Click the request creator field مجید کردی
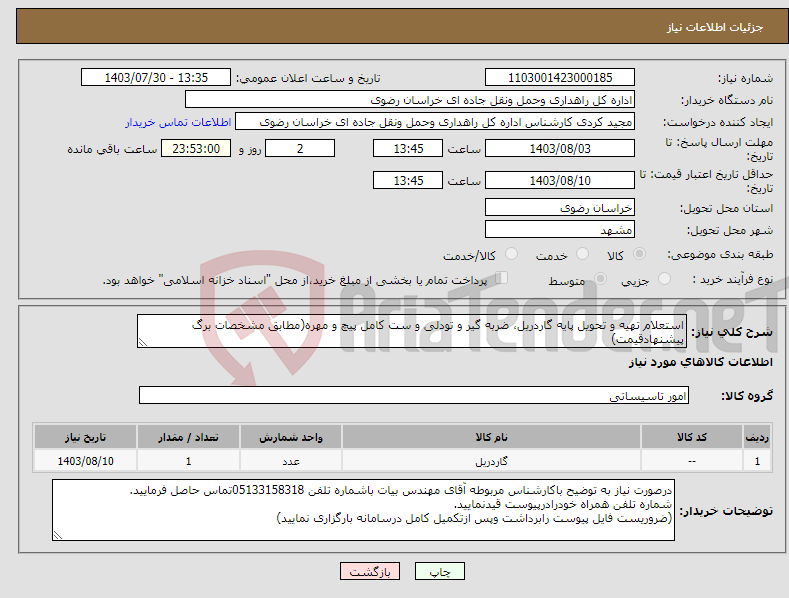The image size is (789, 598). tap(435, 122)
